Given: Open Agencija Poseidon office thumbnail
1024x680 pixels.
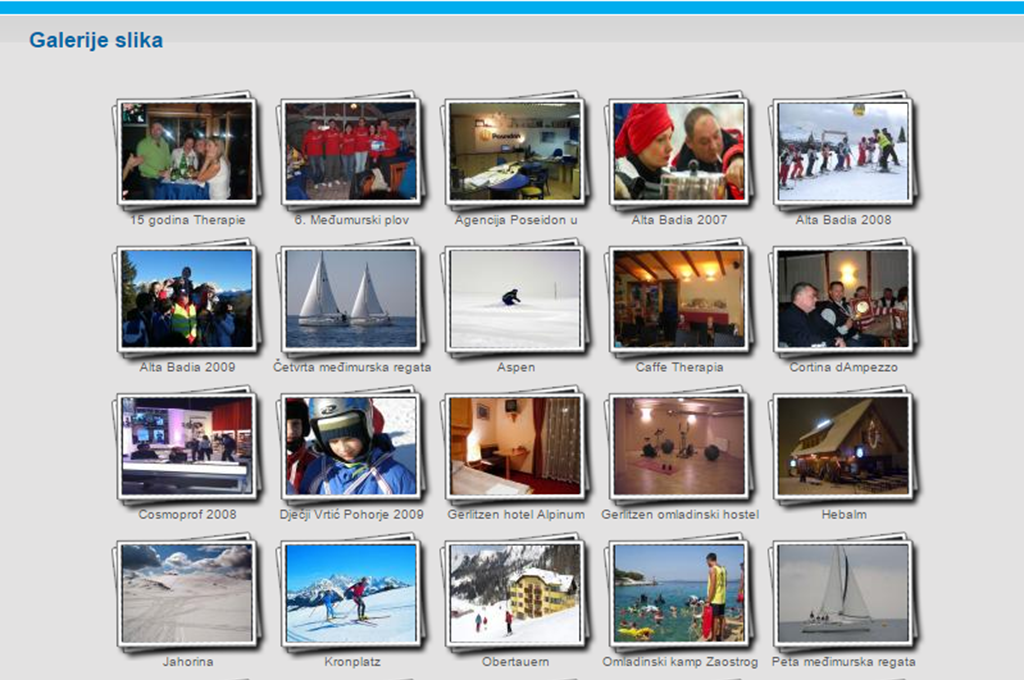Looking at the screenshot, I should click(515, 151).
